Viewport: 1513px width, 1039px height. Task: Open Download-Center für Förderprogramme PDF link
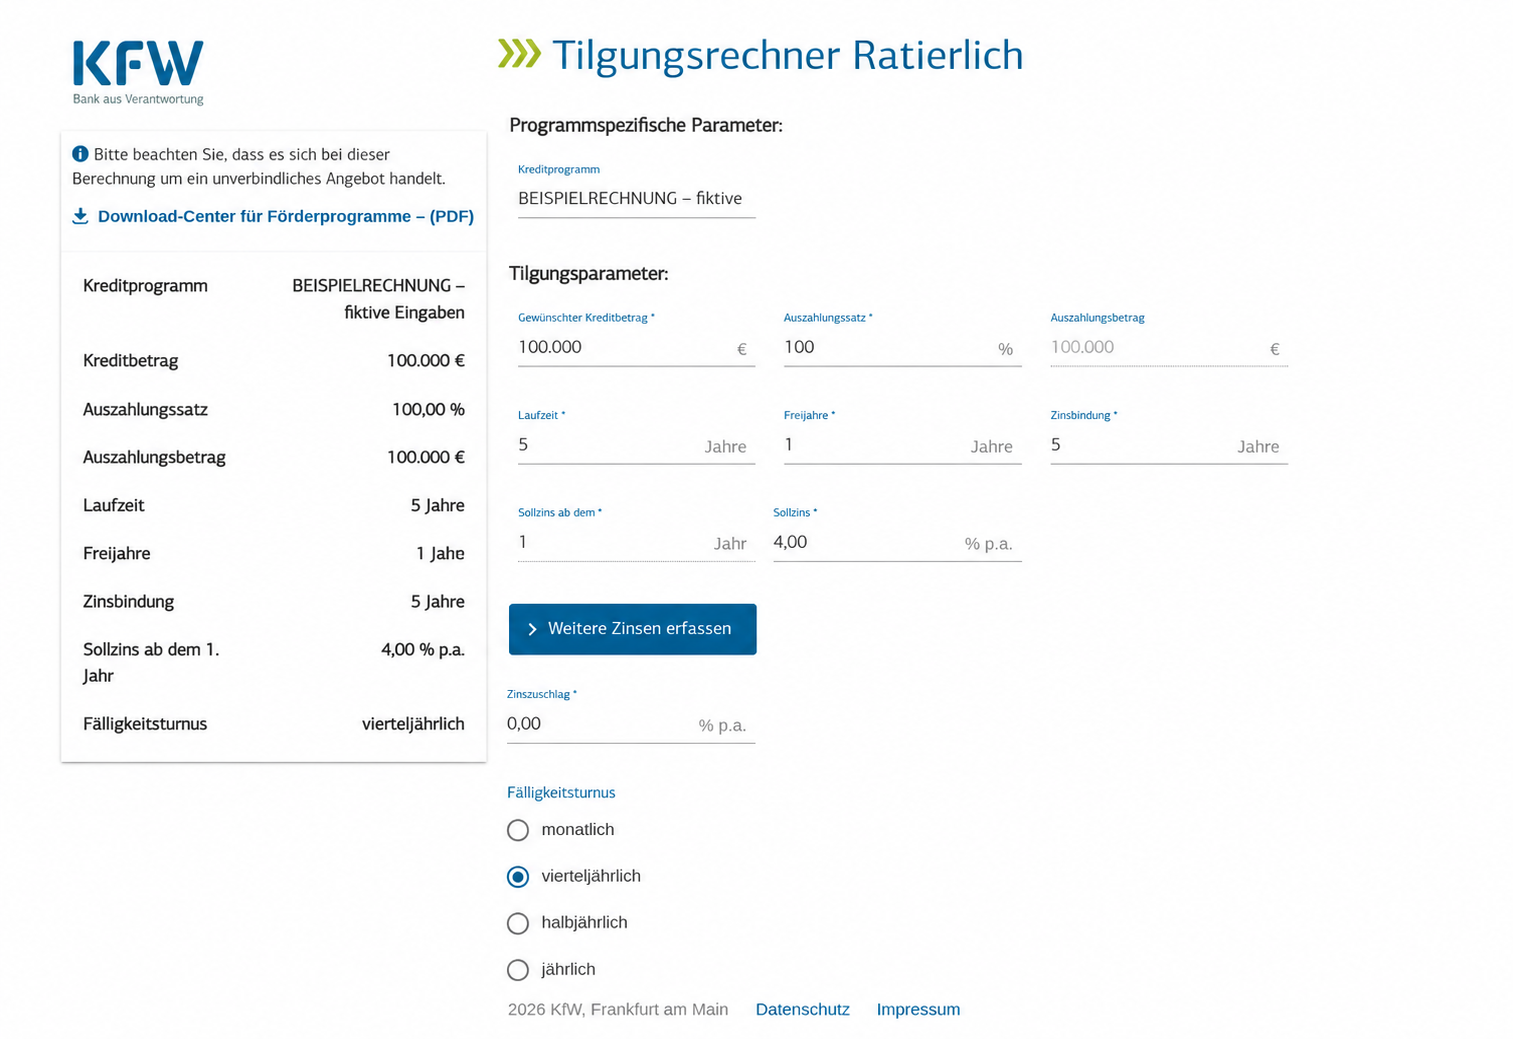point(285,216)
